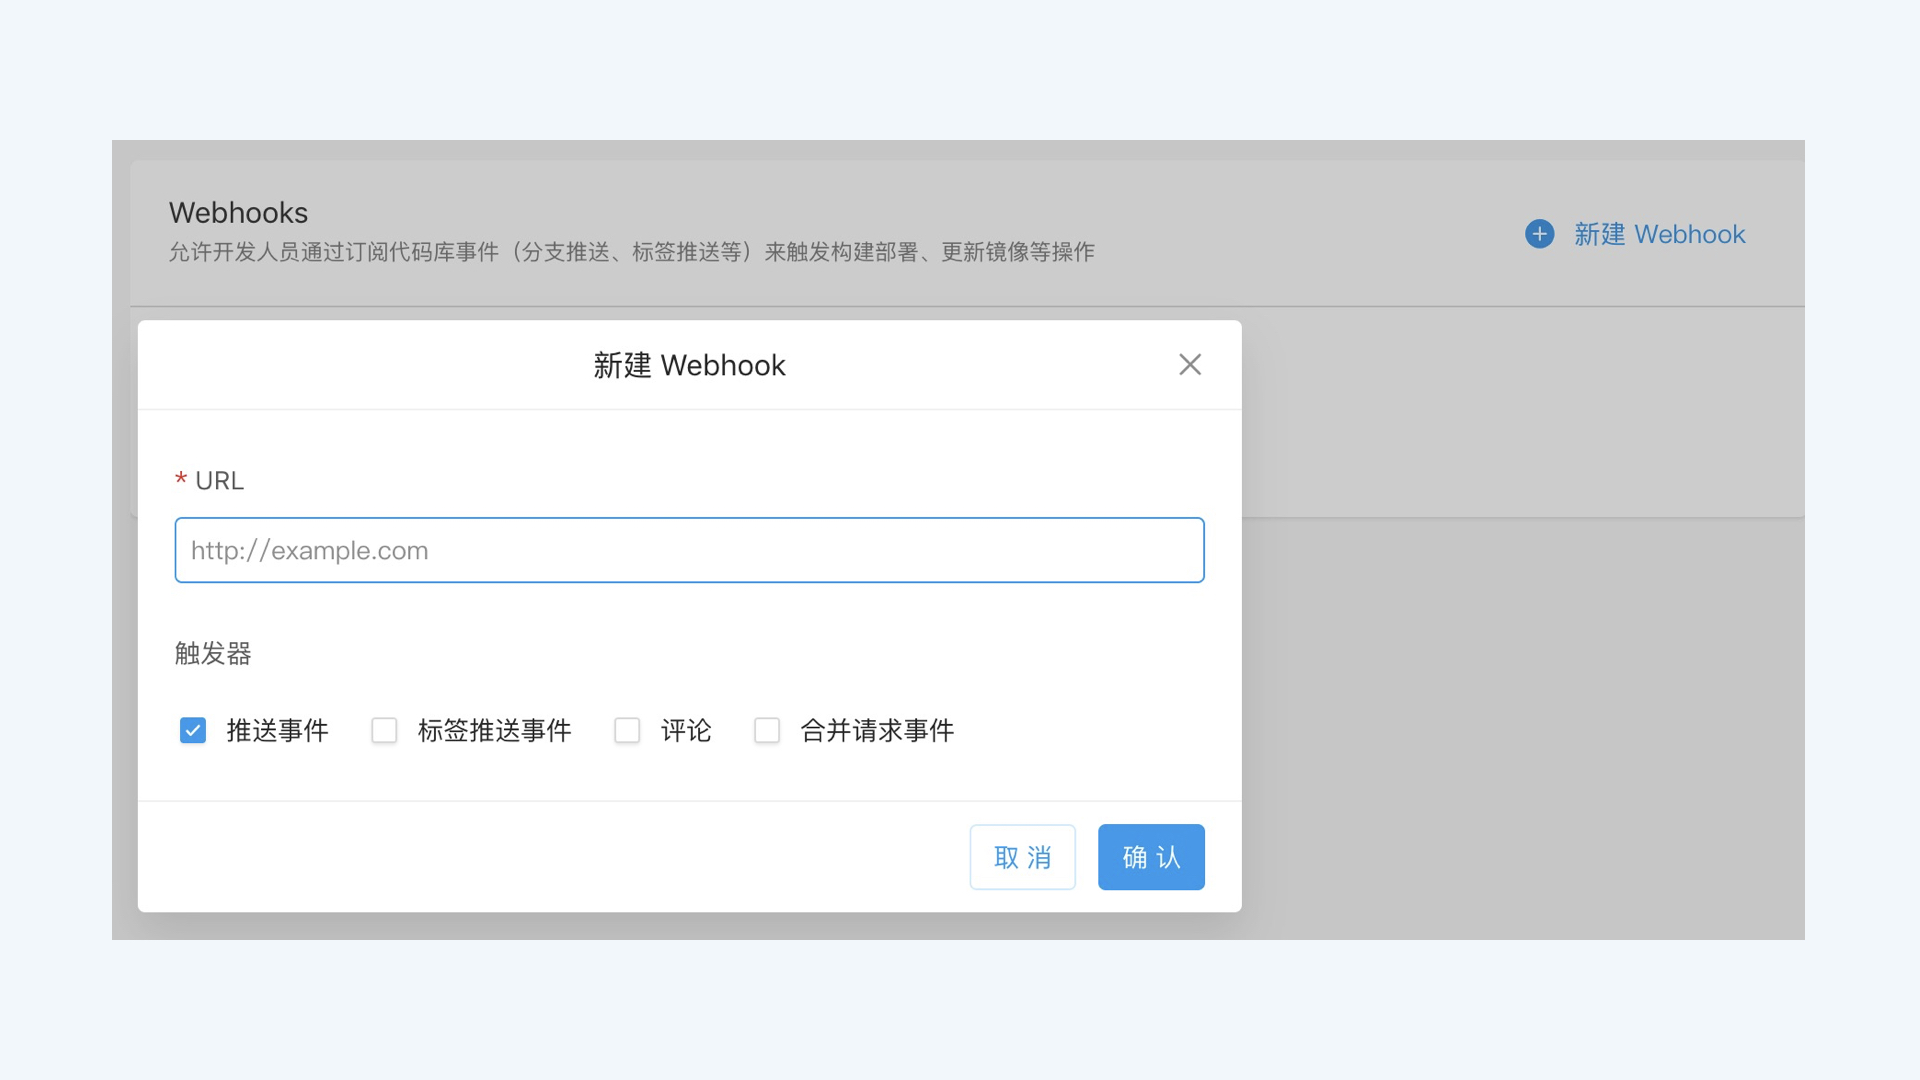Click the blue plus icon beside 新建 Webhook
This screenshot has height=1080, width=1920.
1540,234
